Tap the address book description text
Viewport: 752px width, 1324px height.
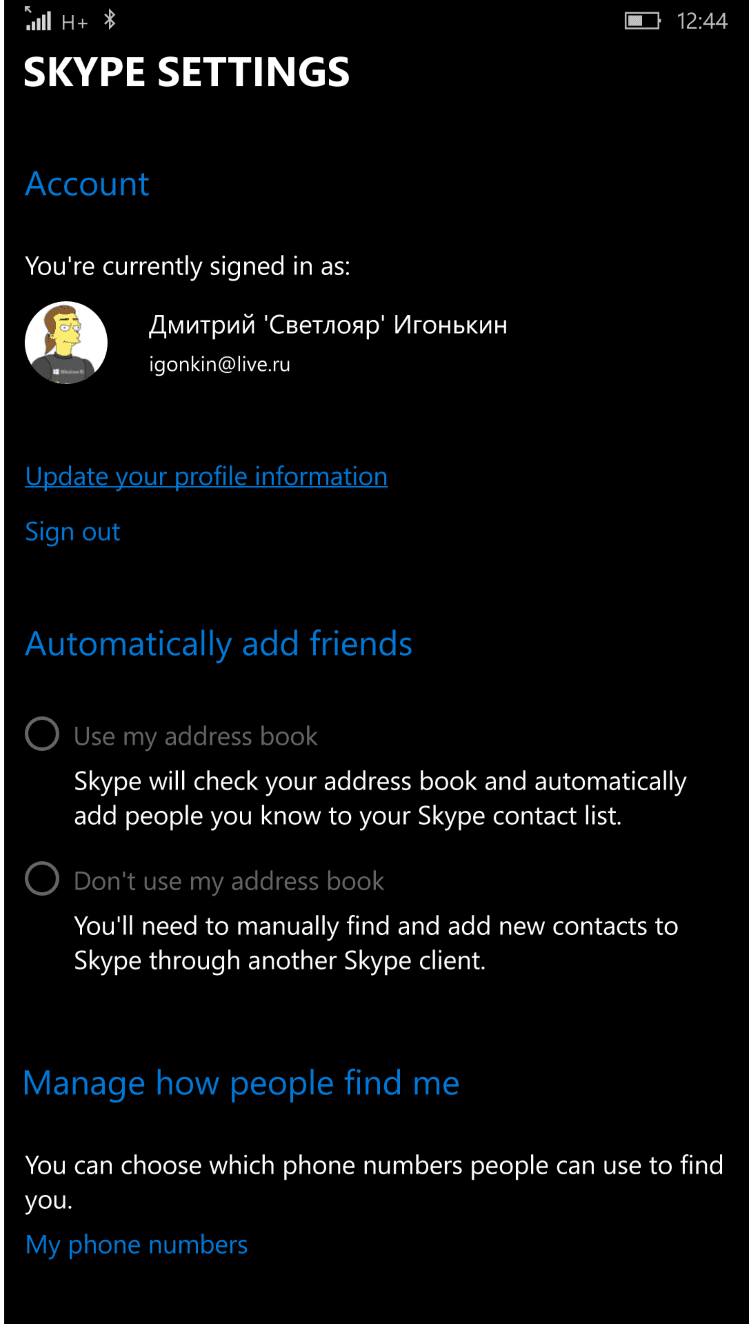pyautogui.click(x=380, y=798)
